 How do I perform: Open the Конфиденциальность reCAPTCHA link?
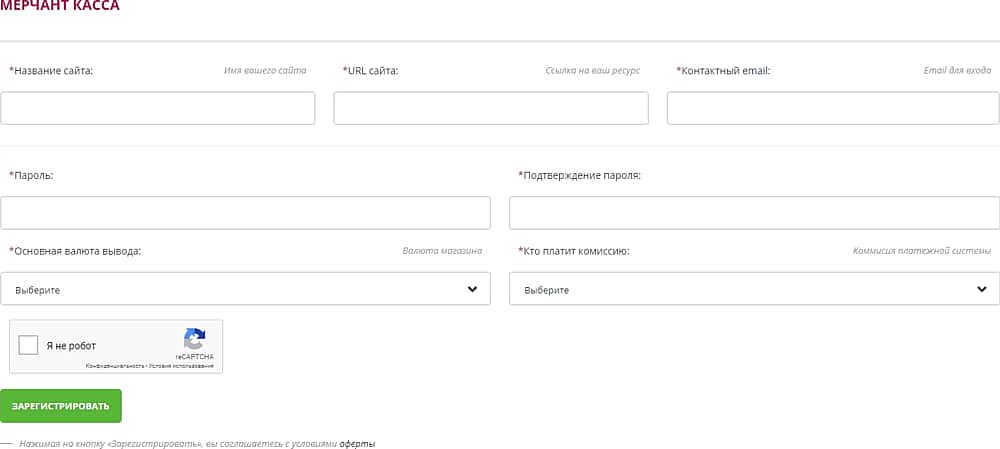[115, 366]
